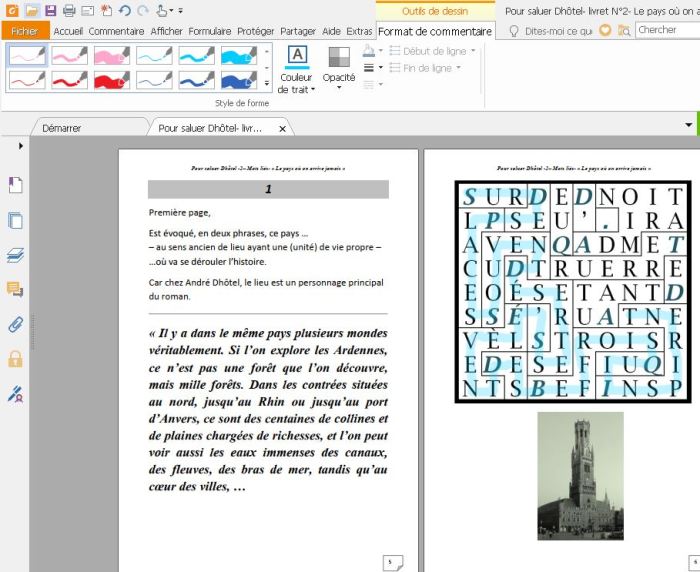Click the Foxit application logo icon
The height and width of the screenshot is (572, 700).
tap(12, 10)
